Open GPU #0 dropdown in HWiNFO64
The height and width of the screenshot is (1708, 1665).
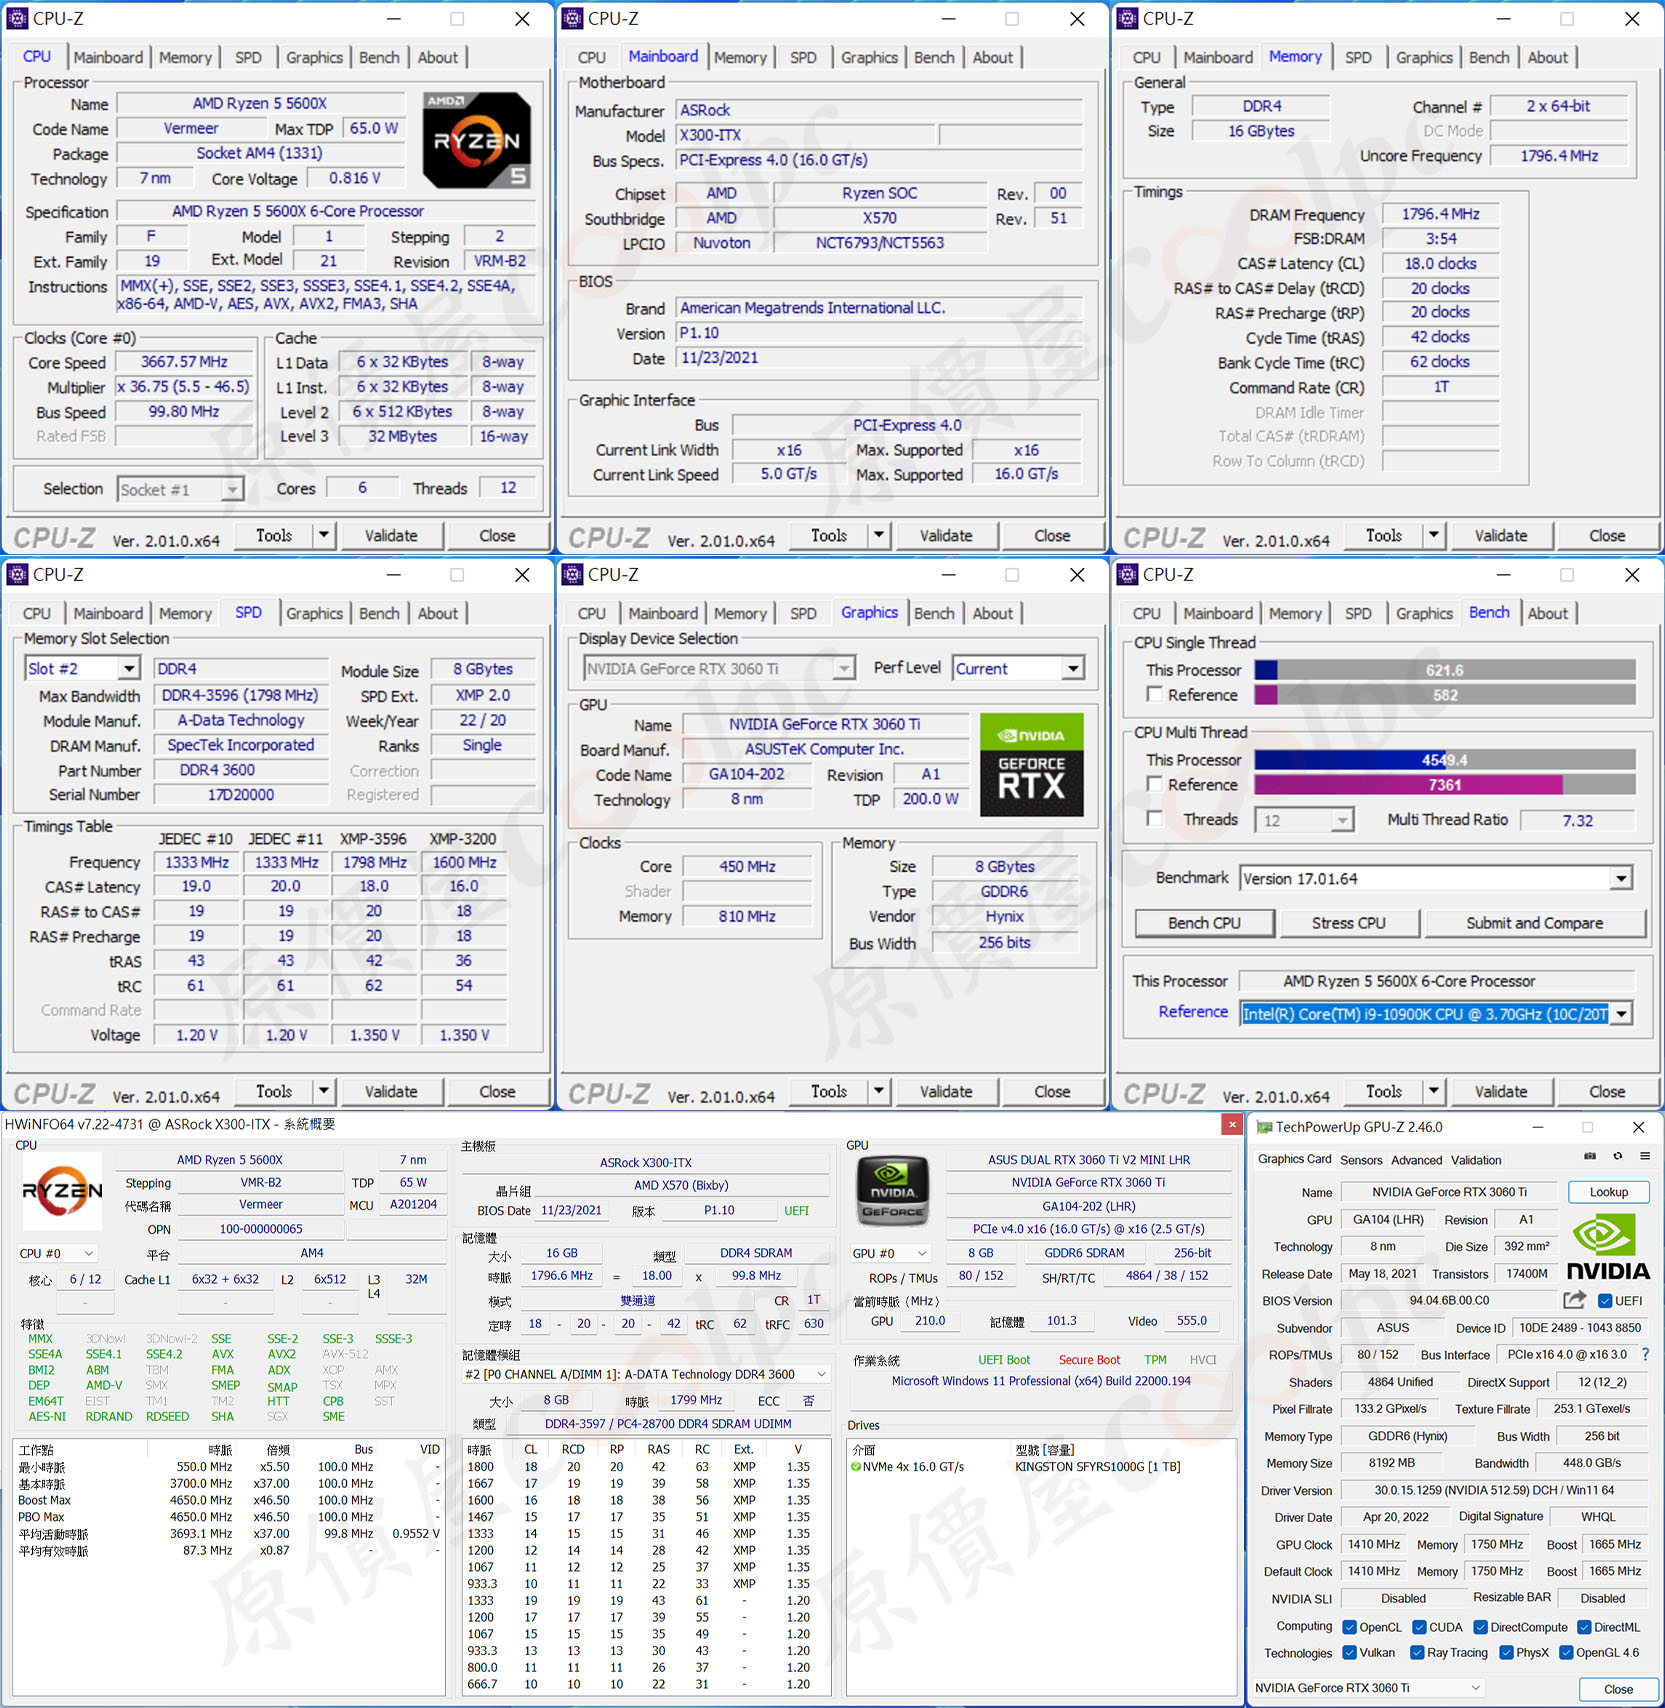(891, 1253)
